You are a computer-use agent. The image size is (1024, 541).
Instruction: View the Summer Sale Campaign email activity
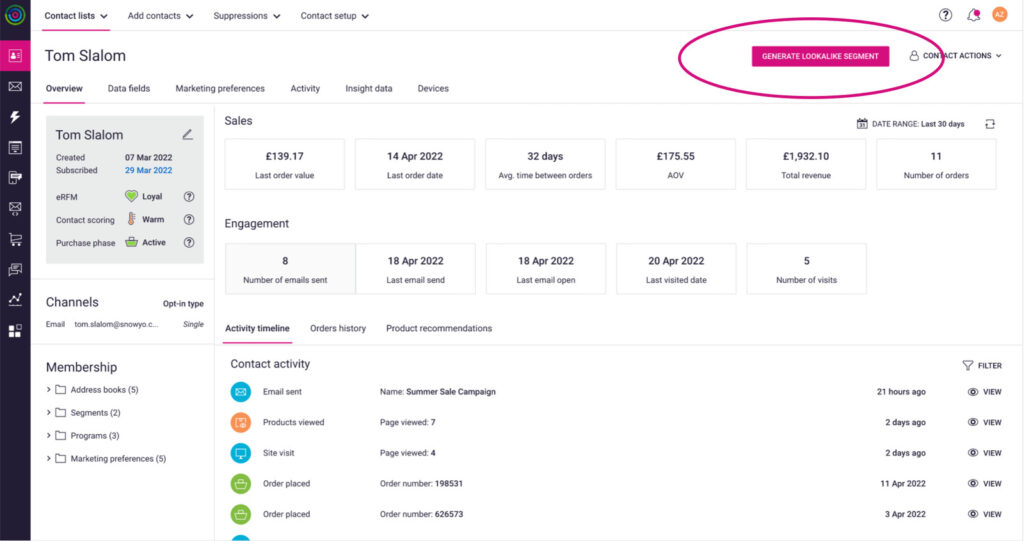(985, 392)
